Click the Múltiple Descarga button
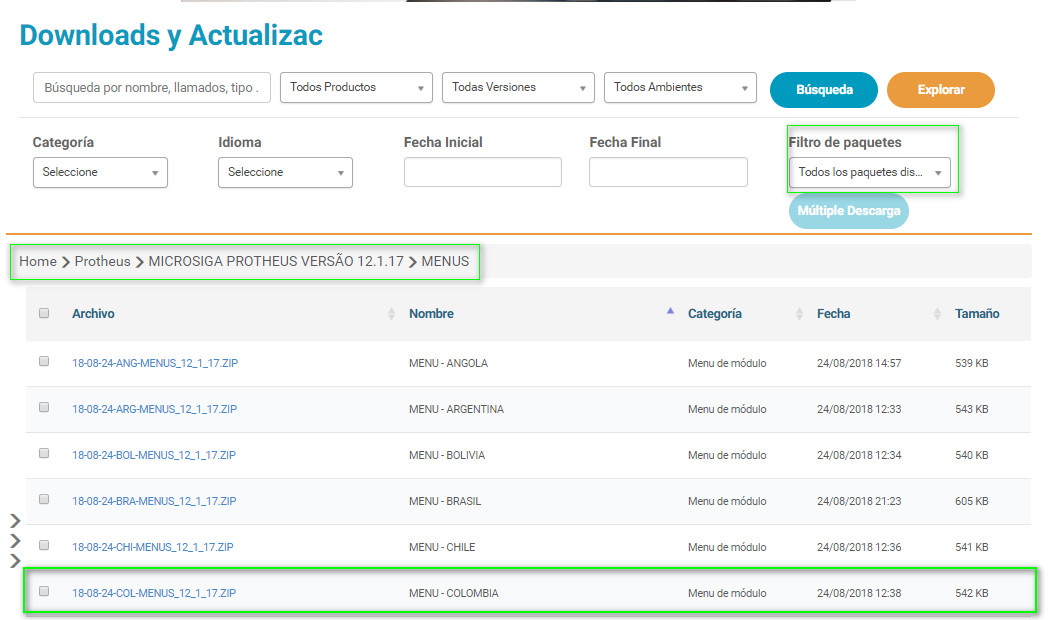This screenshot has width=1052, height=620. (x=849, y=211)
